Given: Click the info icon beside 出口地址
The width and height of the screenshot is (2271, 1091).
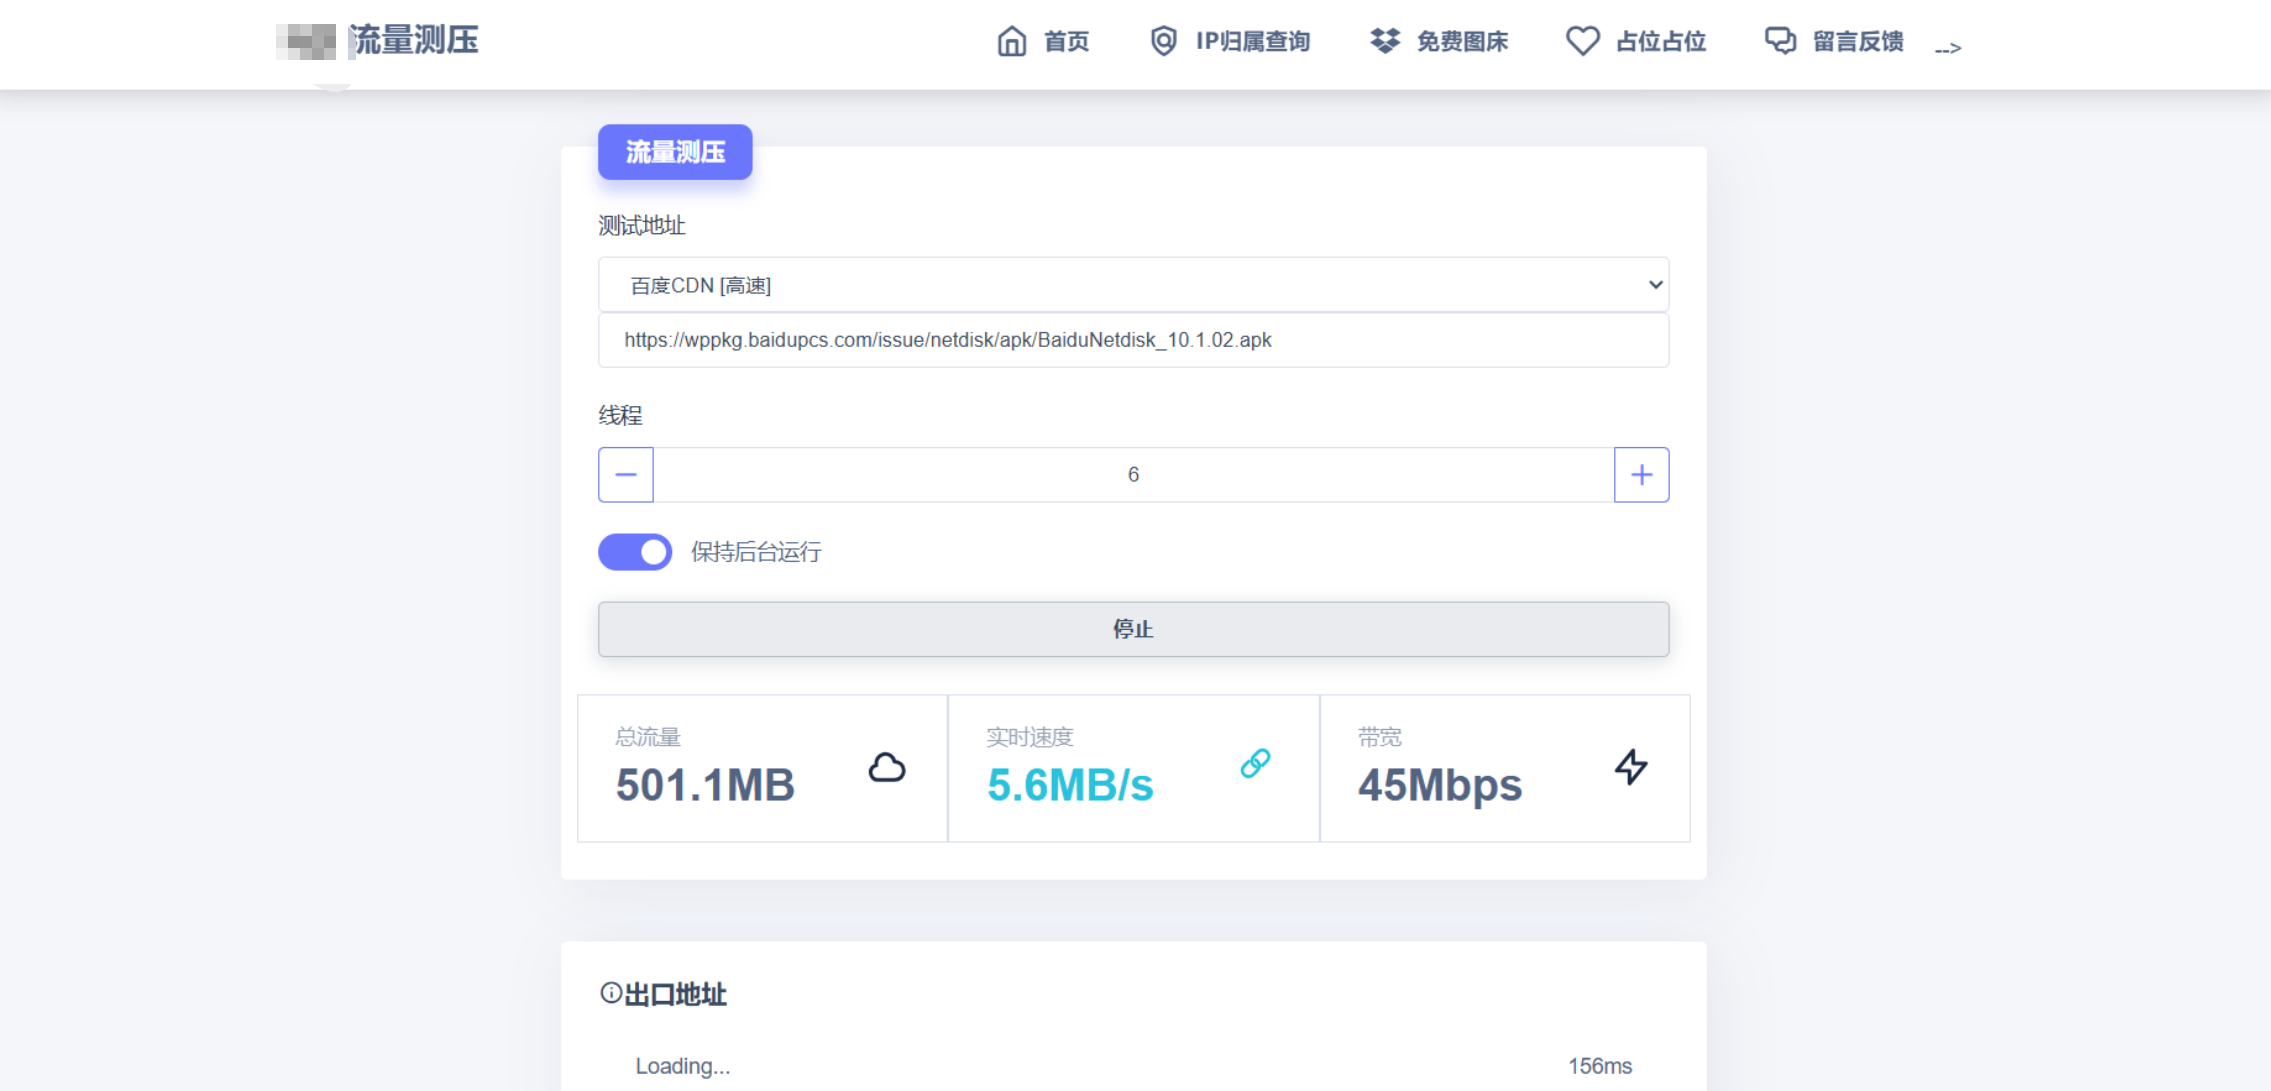Looking at the screenshot, I should coord(610,992).
